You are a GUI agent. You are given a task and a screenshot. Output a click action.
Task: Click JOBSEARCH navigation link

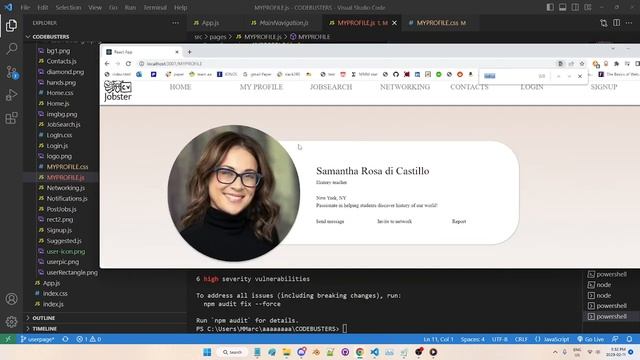tap(331, 87)
